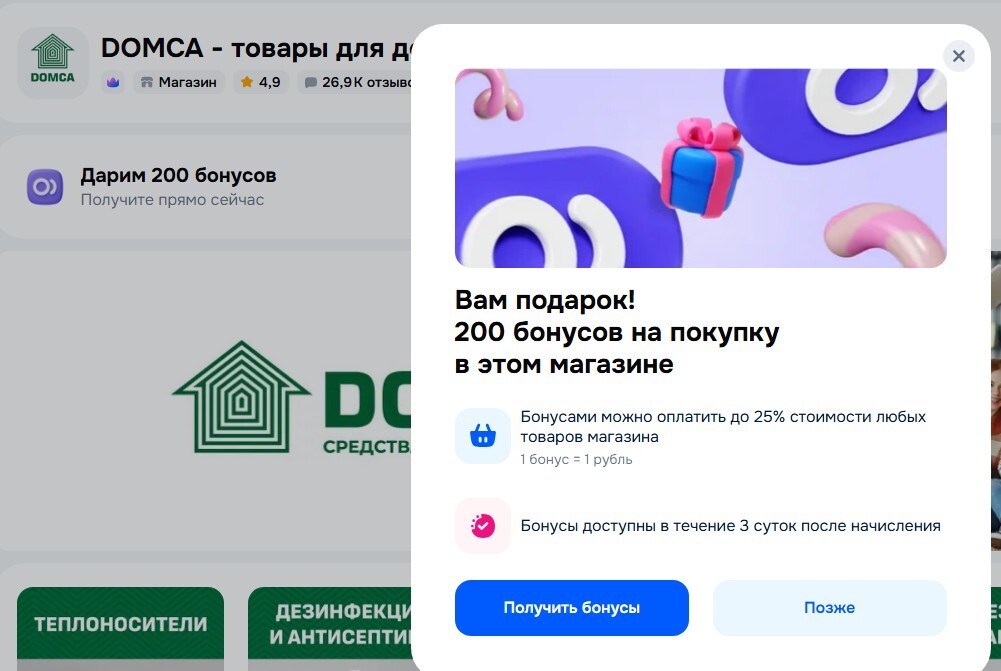Click the blue shopping basket icon

483,436
